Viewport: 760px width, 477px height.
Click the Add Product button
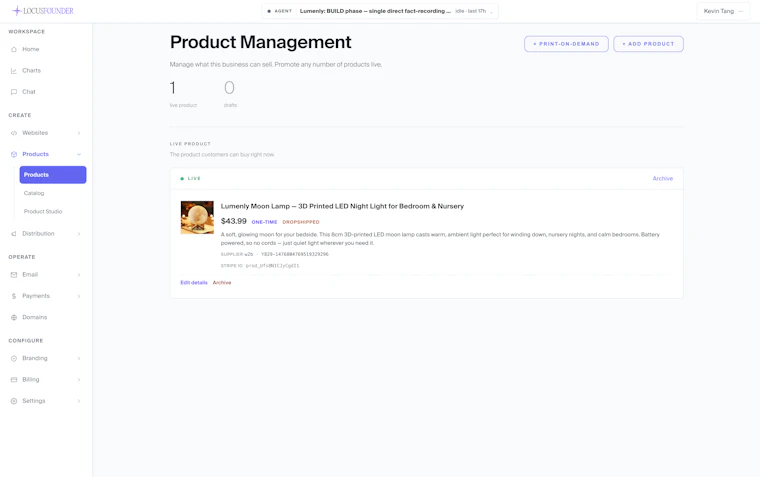649,44
